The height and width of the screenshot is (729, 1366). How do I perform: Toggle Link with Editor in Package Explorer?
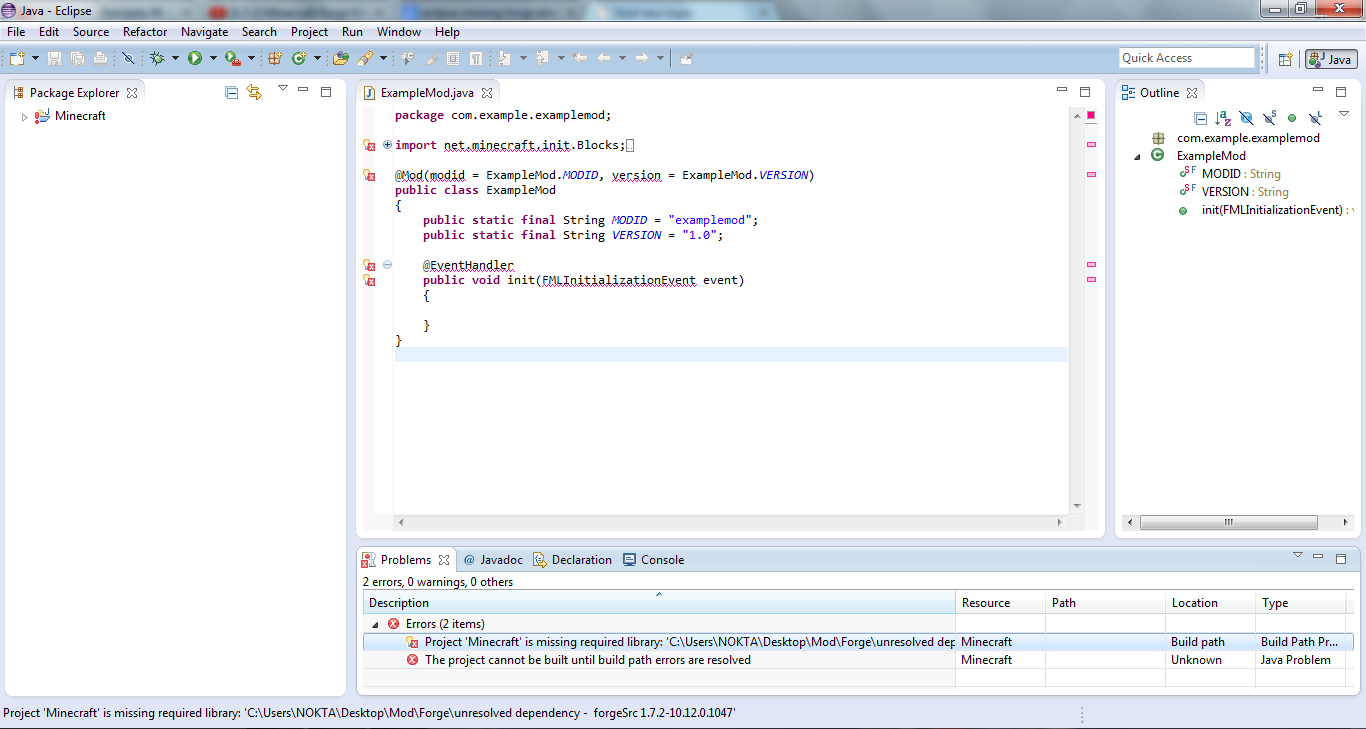point(254,92)
